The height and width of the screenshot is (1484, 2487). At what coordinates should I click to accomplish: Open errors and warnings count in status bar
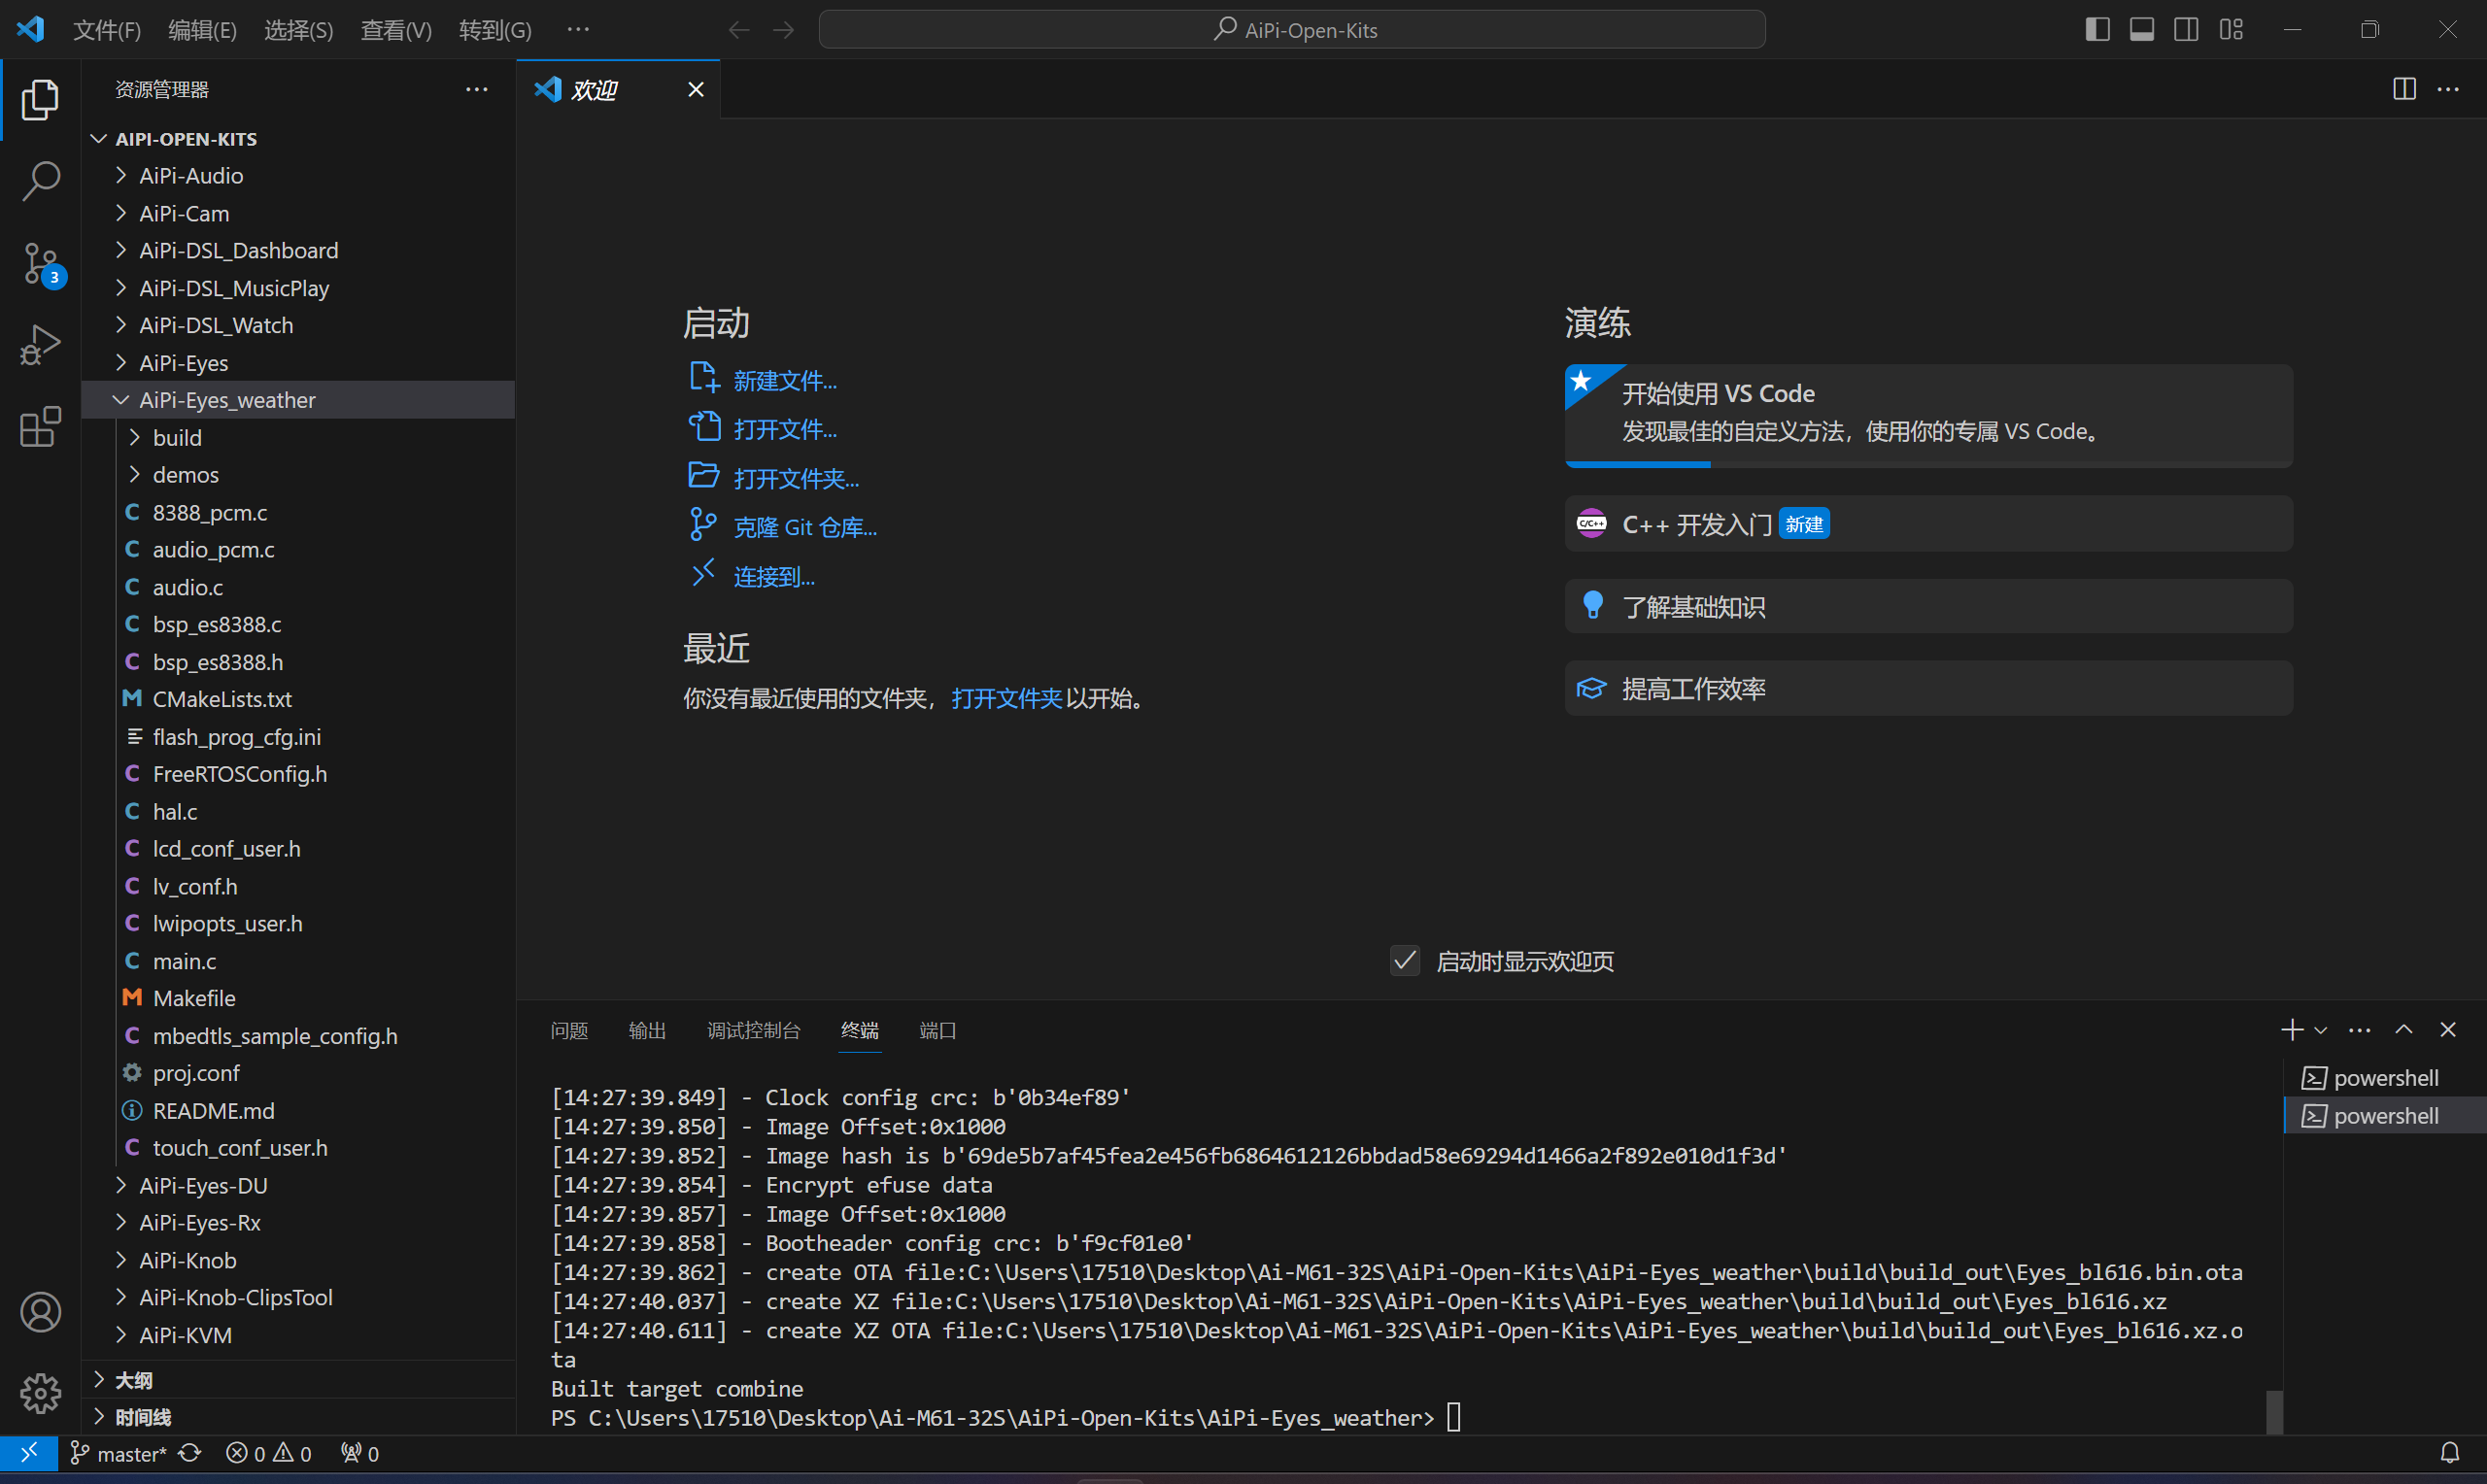click(269, 1453)
